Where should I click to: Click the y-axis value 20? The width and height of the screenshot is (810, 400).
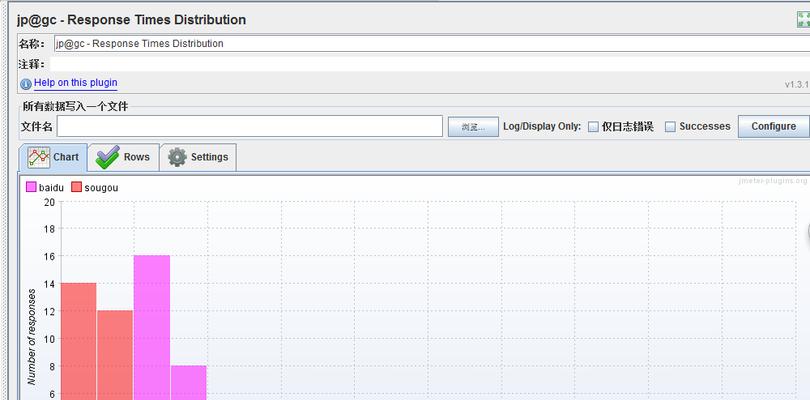coord(50,202)
